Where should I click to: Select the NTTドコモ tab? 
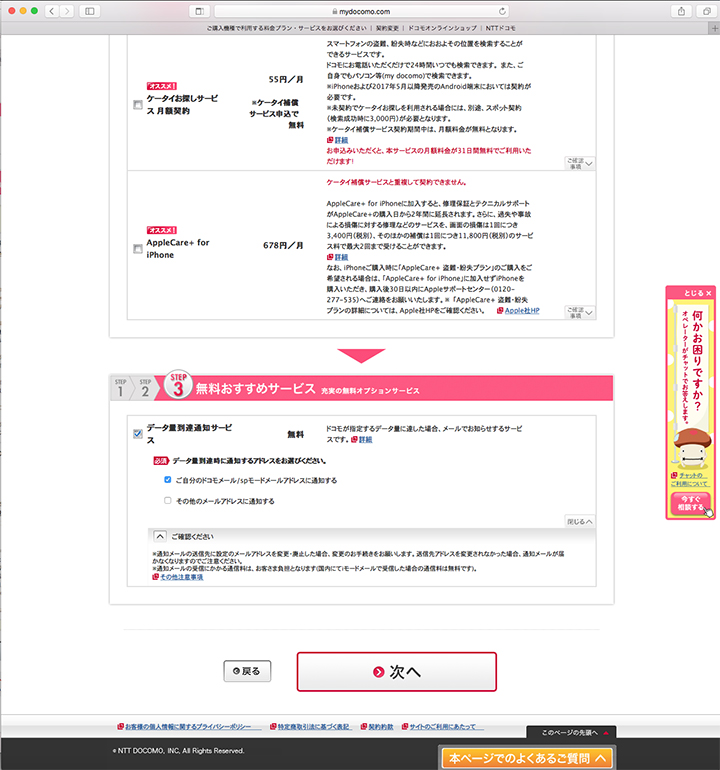pos(500,28)
